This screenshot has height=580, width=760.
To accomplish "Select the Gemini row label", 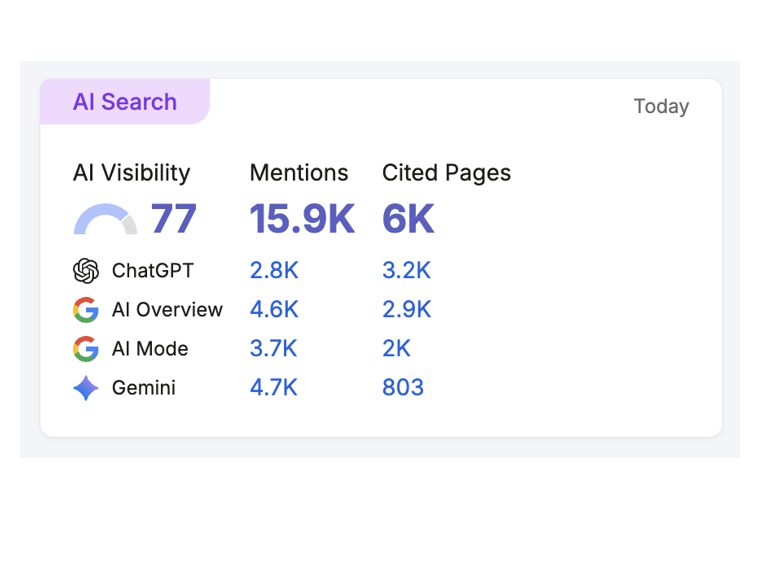I will click(143, 388).
